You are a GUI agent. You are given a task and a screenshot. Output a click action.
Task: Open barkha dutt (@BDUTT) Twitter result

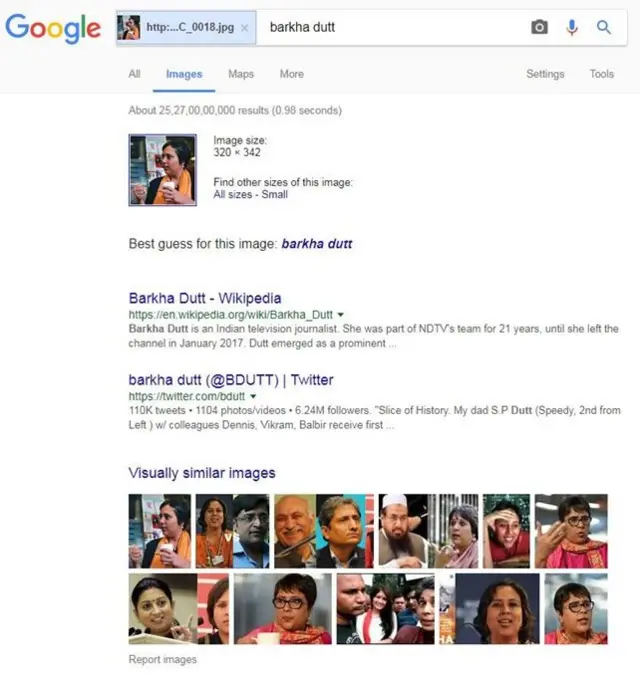point(231,380)
